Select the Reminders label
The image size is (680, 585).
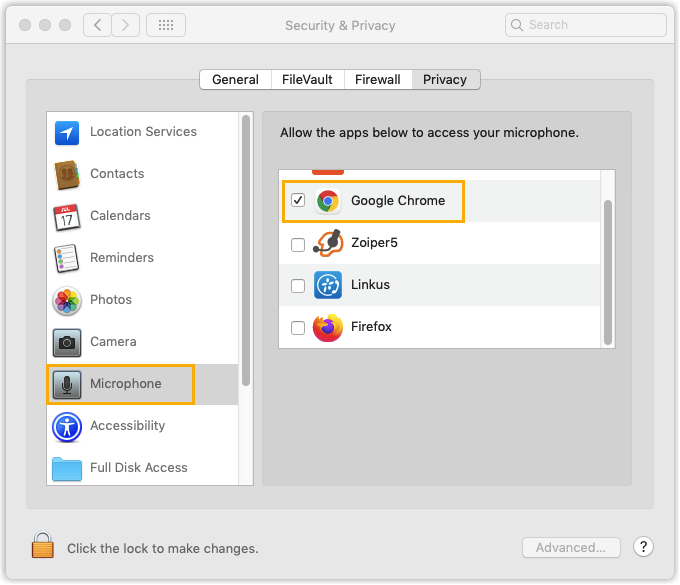point(122,258)
